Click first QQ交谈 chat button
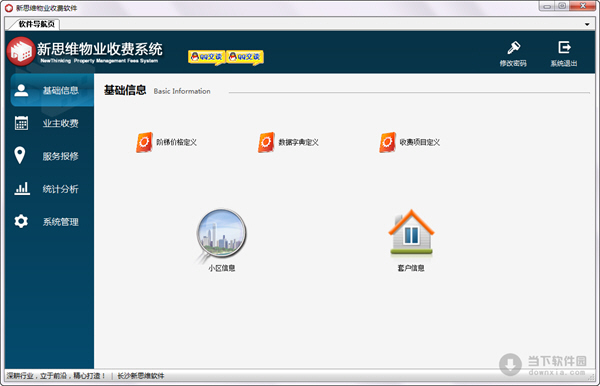The width and height of the screenshot is (600, 386). coord(206,57)
